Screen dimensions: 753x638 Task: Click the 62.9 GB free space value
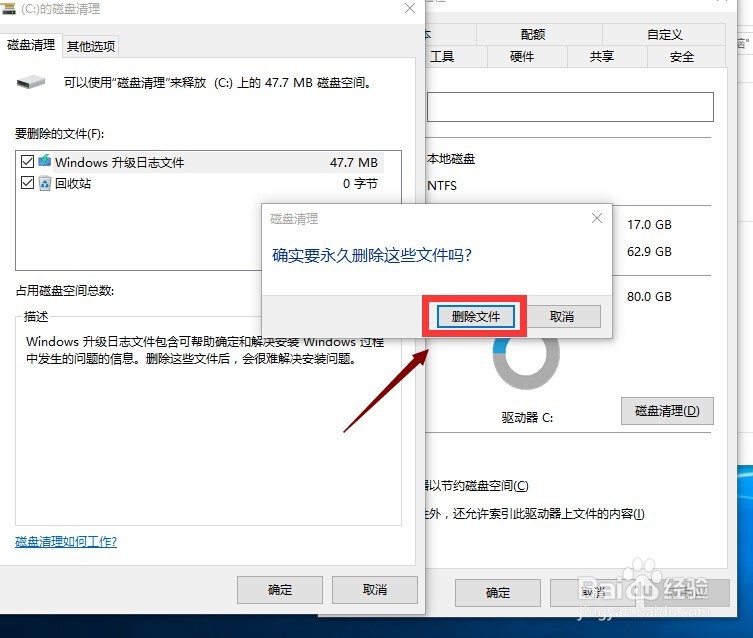click(x=649, y=252)
